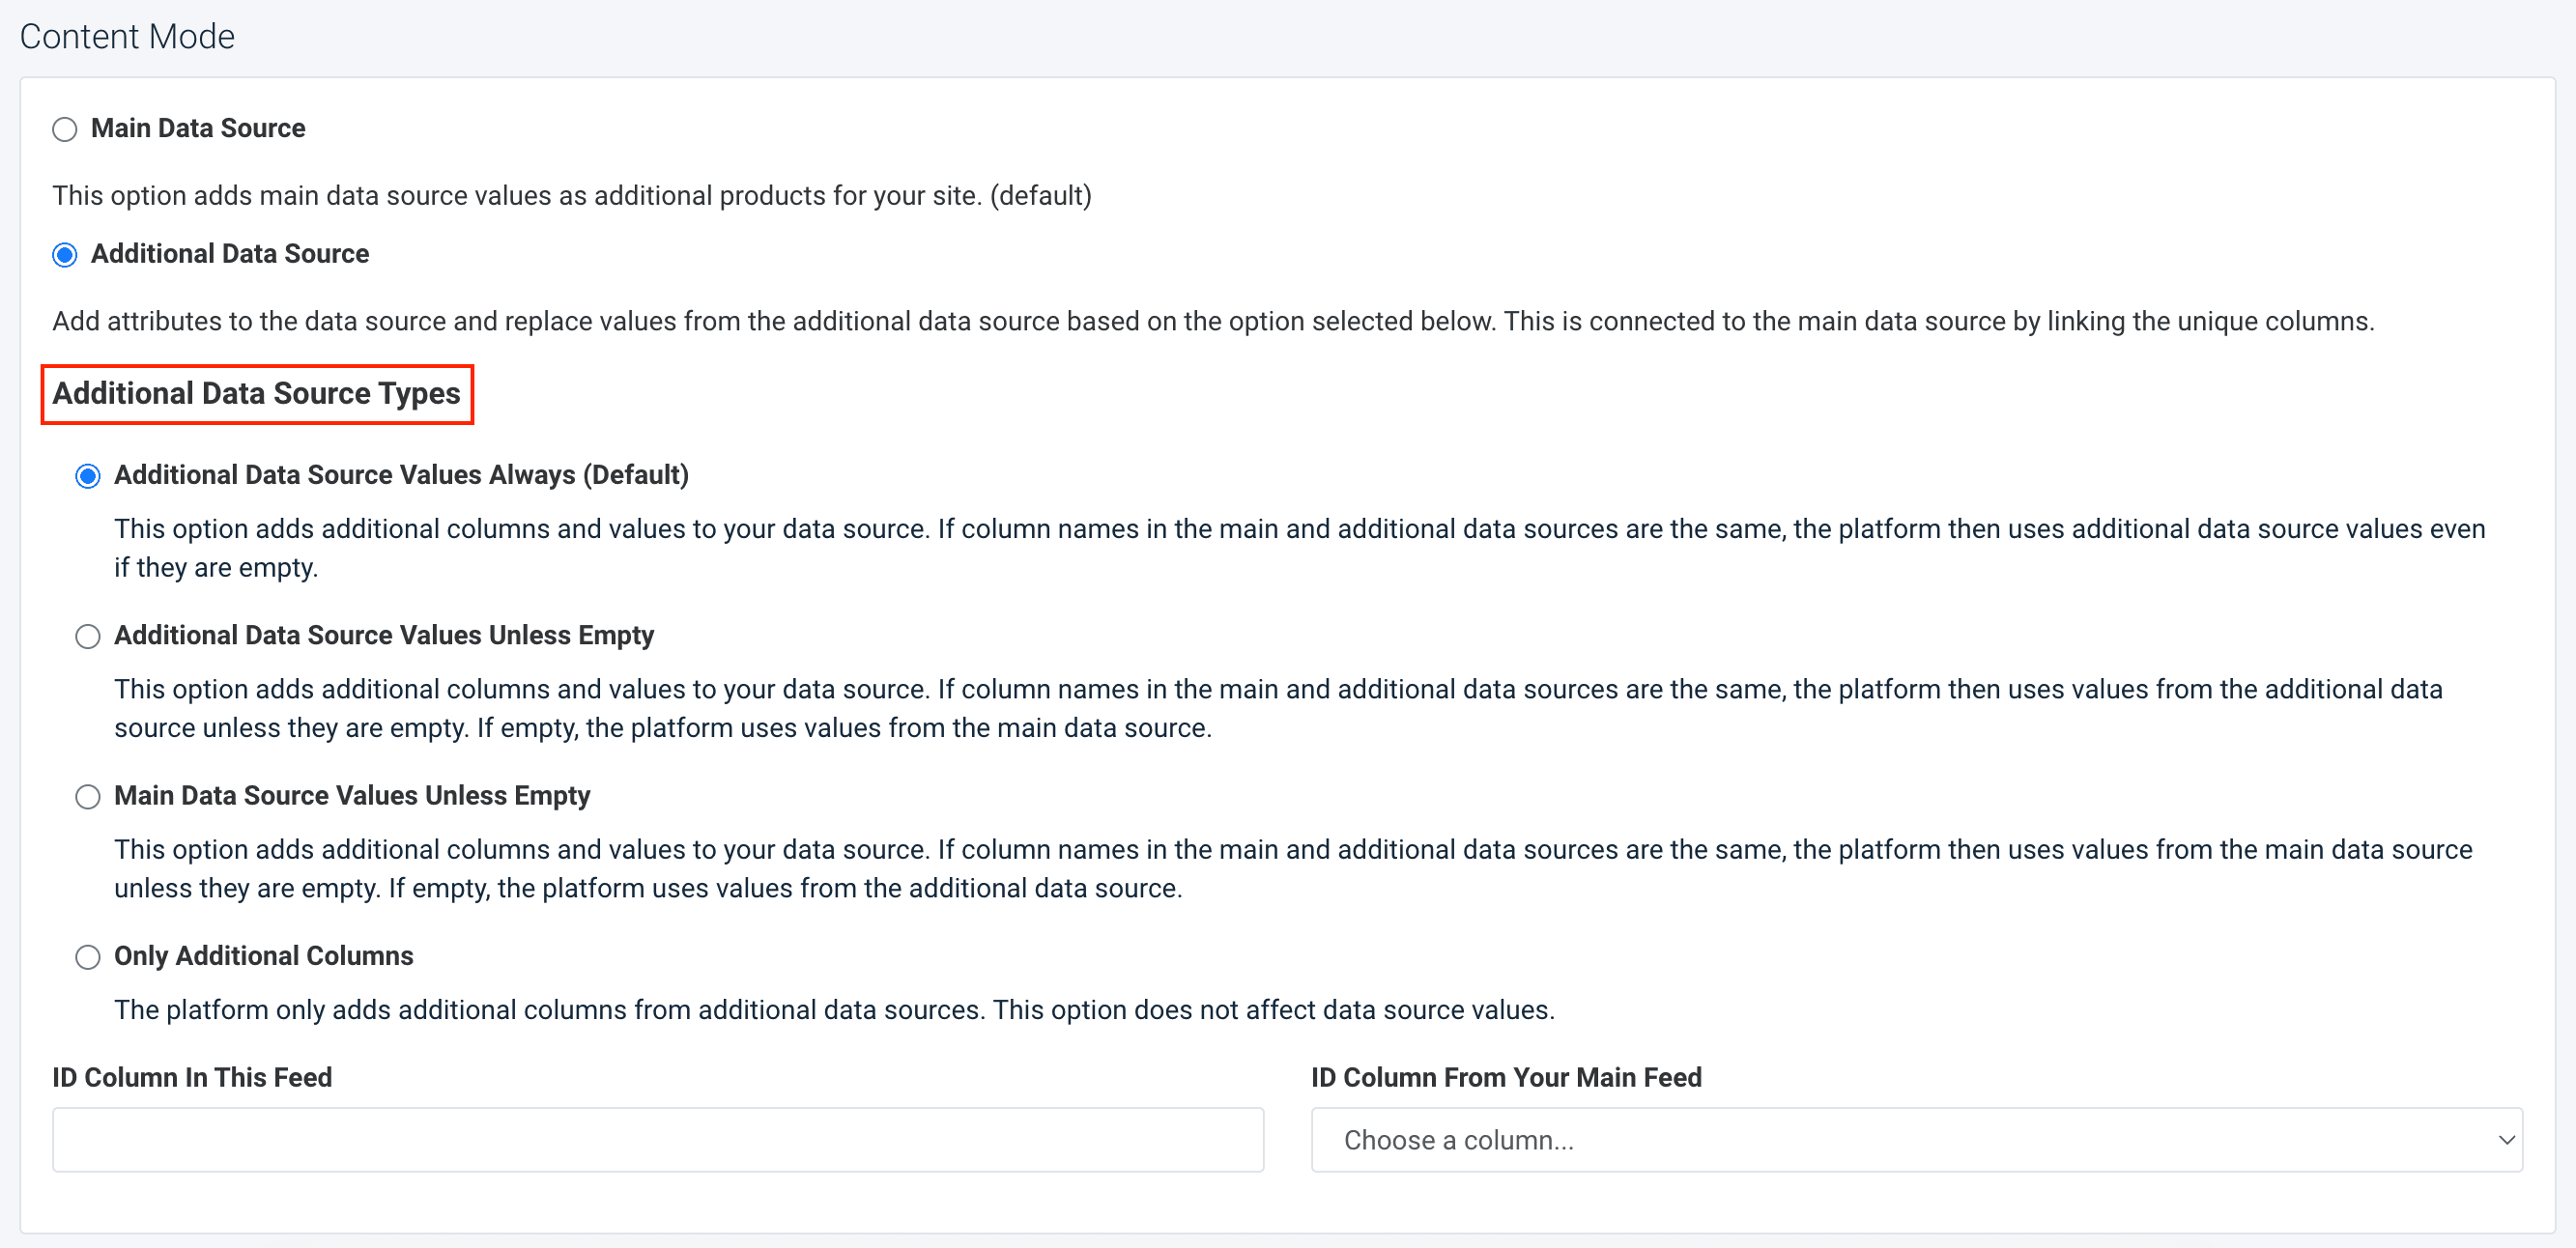Click the description under Only Additional Columns
The image size is (2576, 1248).
[x=834, y=1010]
